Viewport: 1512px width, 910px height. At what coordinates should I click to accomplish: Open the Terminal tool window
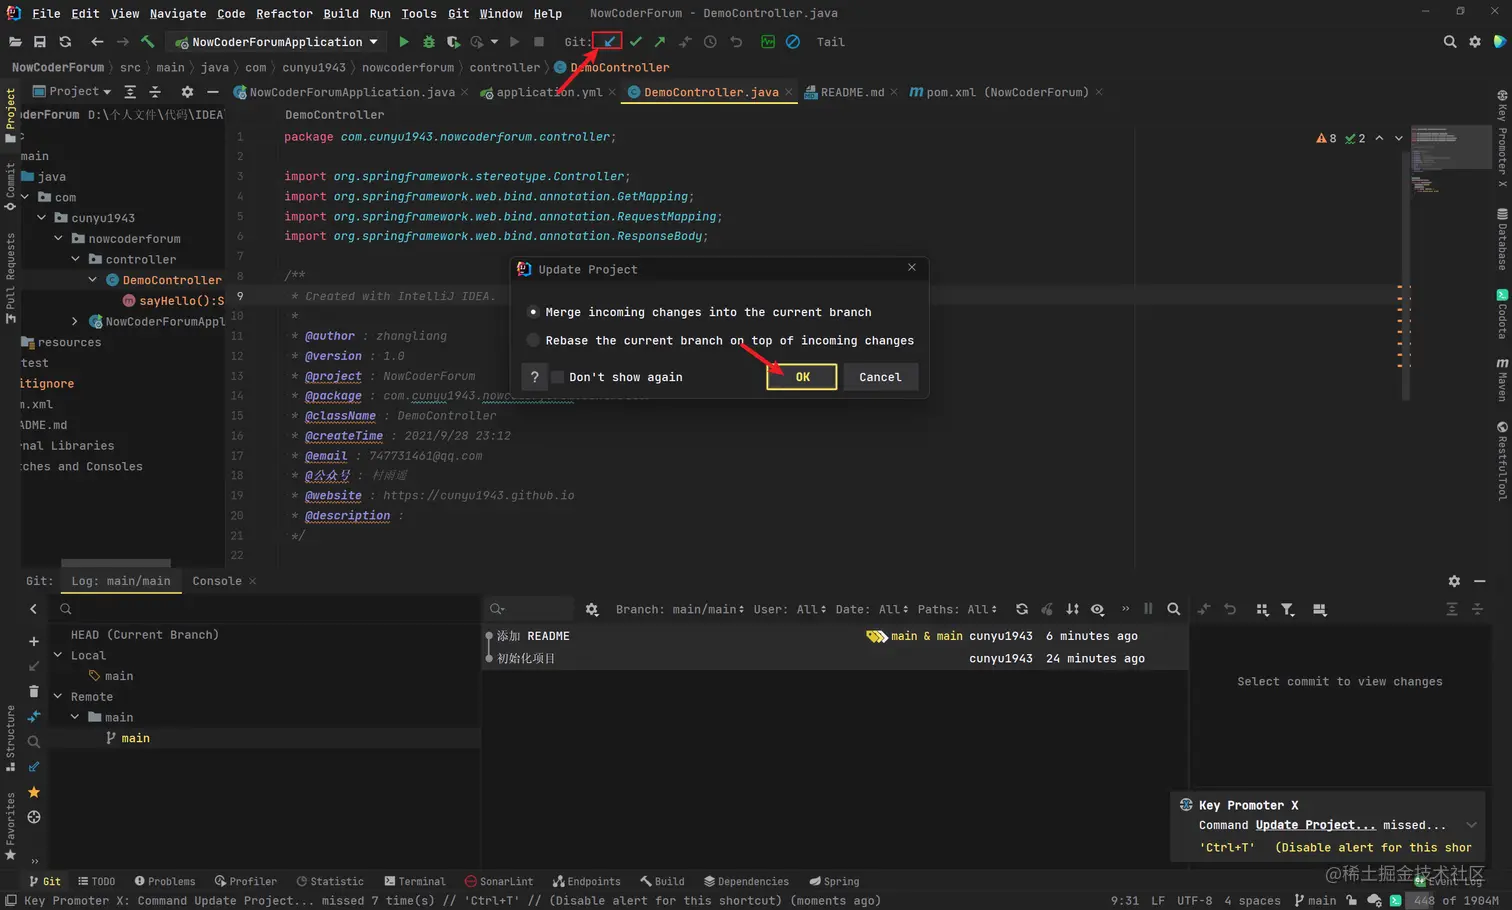tap(415, 881)
